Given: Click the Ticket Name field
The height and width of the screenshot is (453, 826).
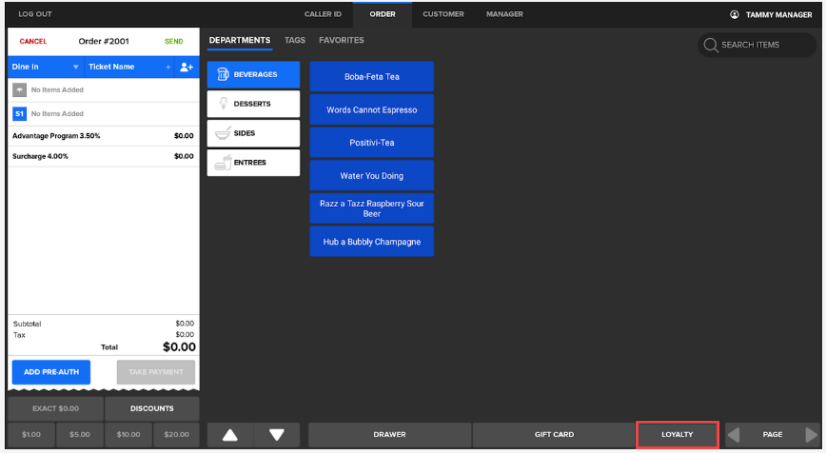Looking at the screenshot, I should 129,67.
